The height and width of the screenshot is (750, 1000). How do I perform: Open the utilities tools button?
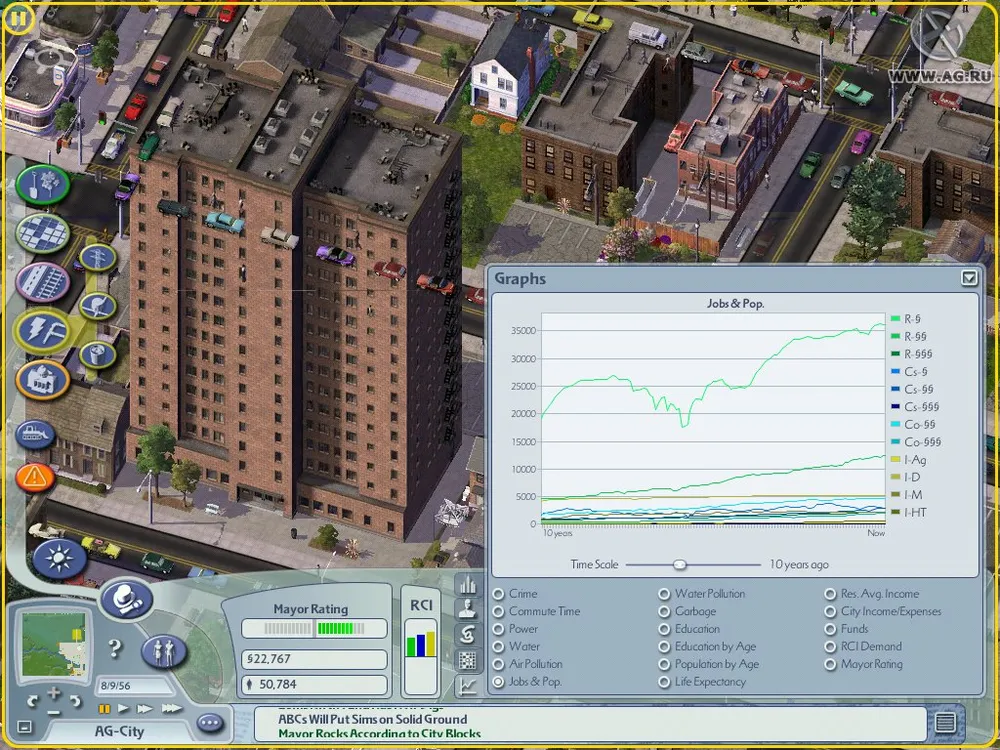[x=42, y=331]
